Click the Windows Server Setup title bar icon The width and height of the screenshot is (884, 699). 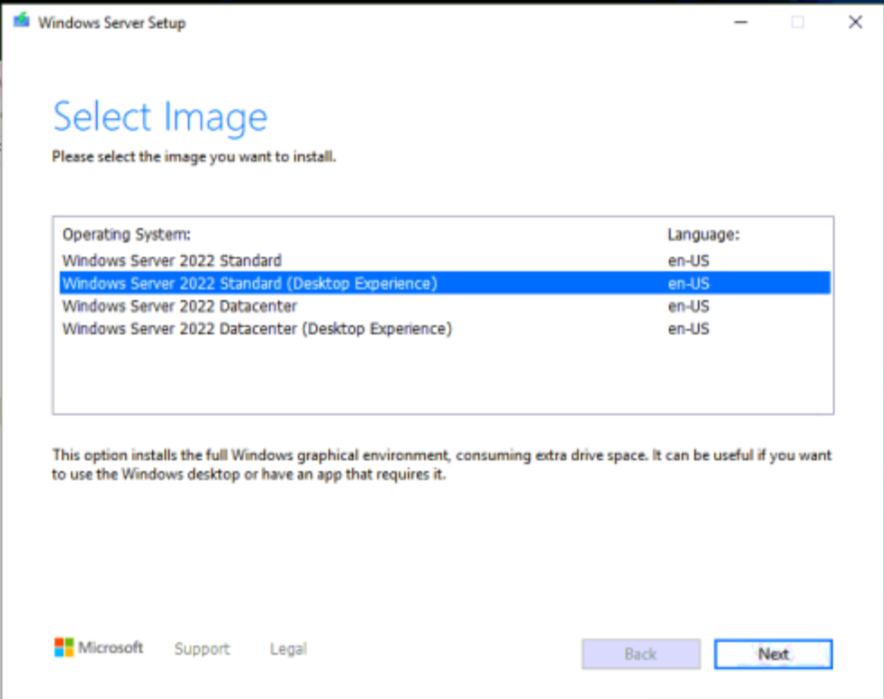click(x=22, y=21)
